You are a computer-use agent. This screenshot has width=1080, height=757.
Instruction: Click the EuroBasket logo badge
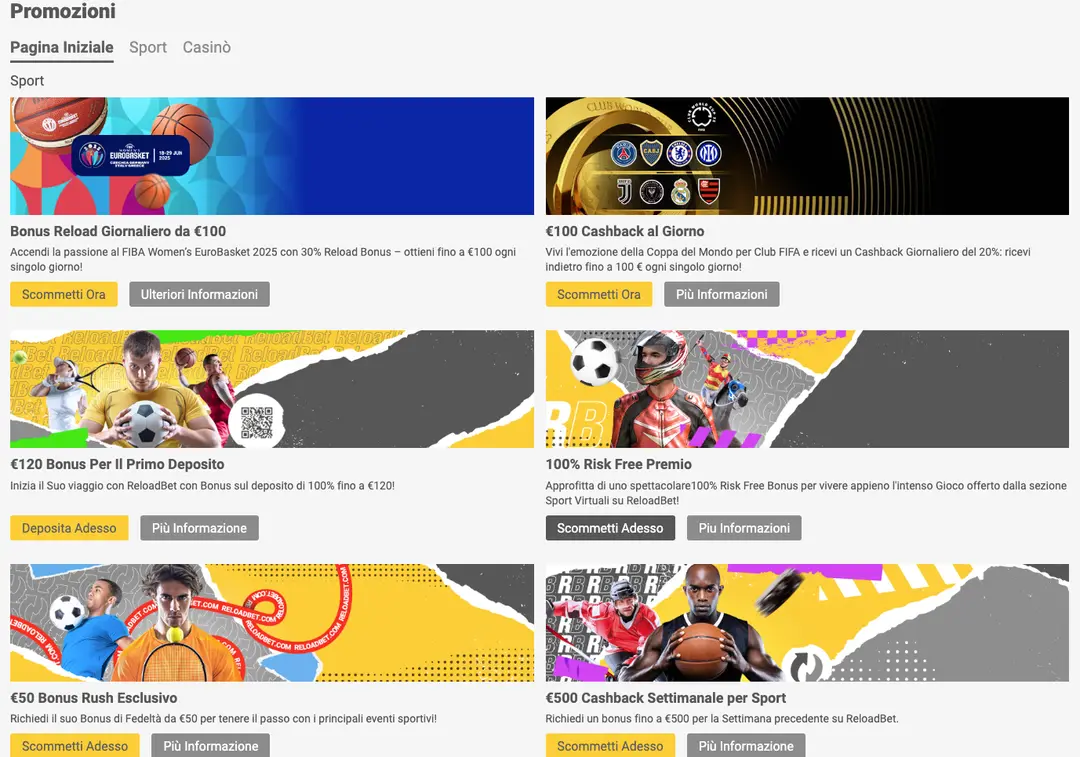(130, 155)
